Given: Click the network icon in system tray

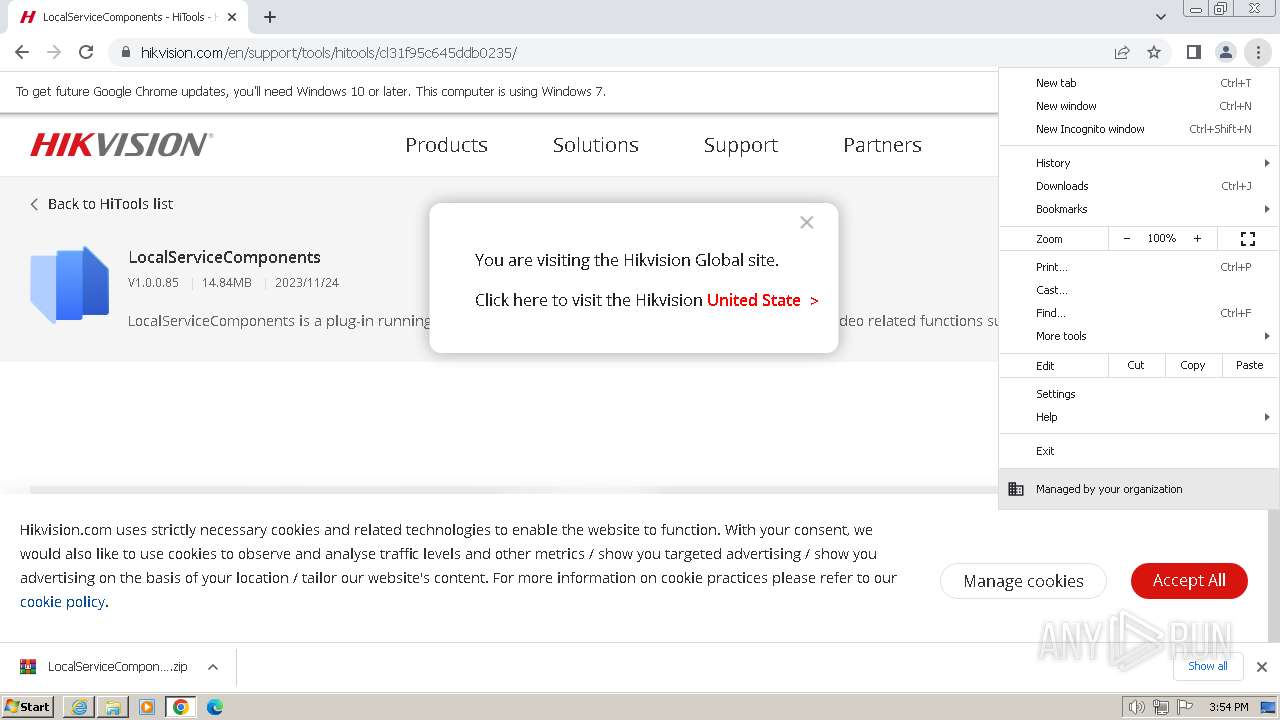Looking at the screenshot, I should [x=1161, y=707].
